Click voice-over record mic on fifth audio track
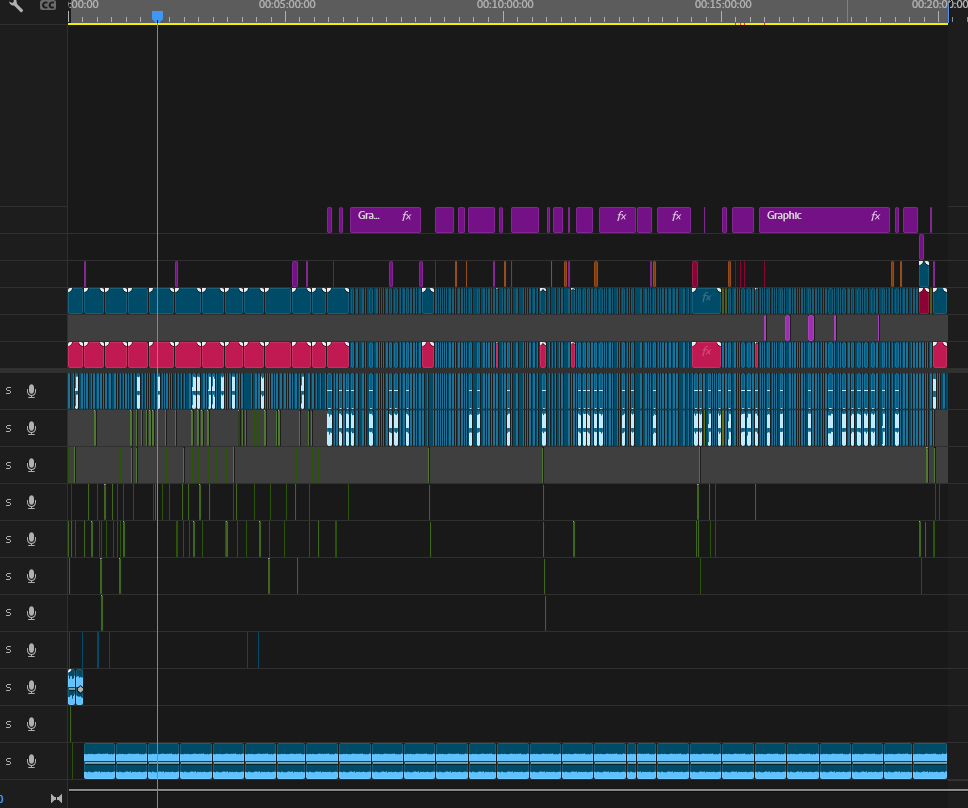Screen dimensions: 968x808 (31, 539)
